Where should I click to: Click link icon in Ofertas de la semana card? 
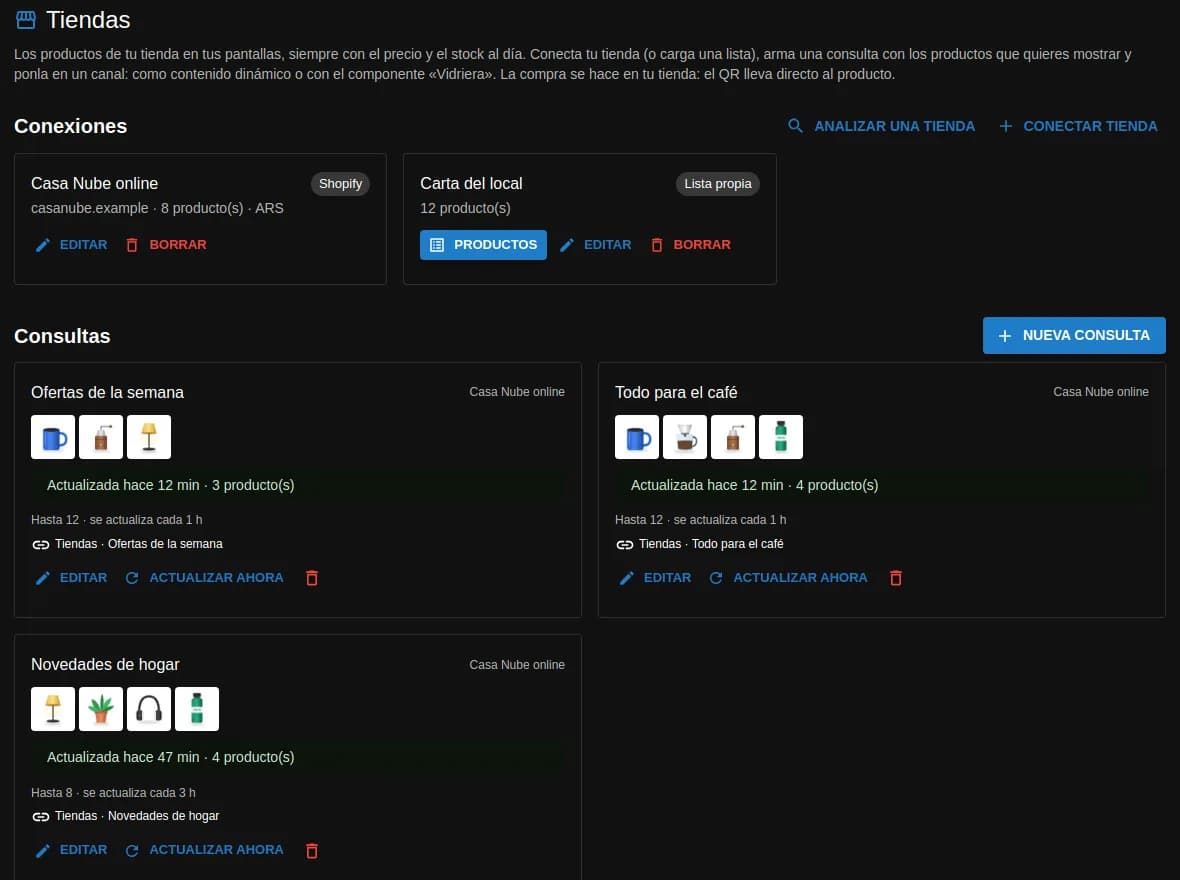point(41,544)
